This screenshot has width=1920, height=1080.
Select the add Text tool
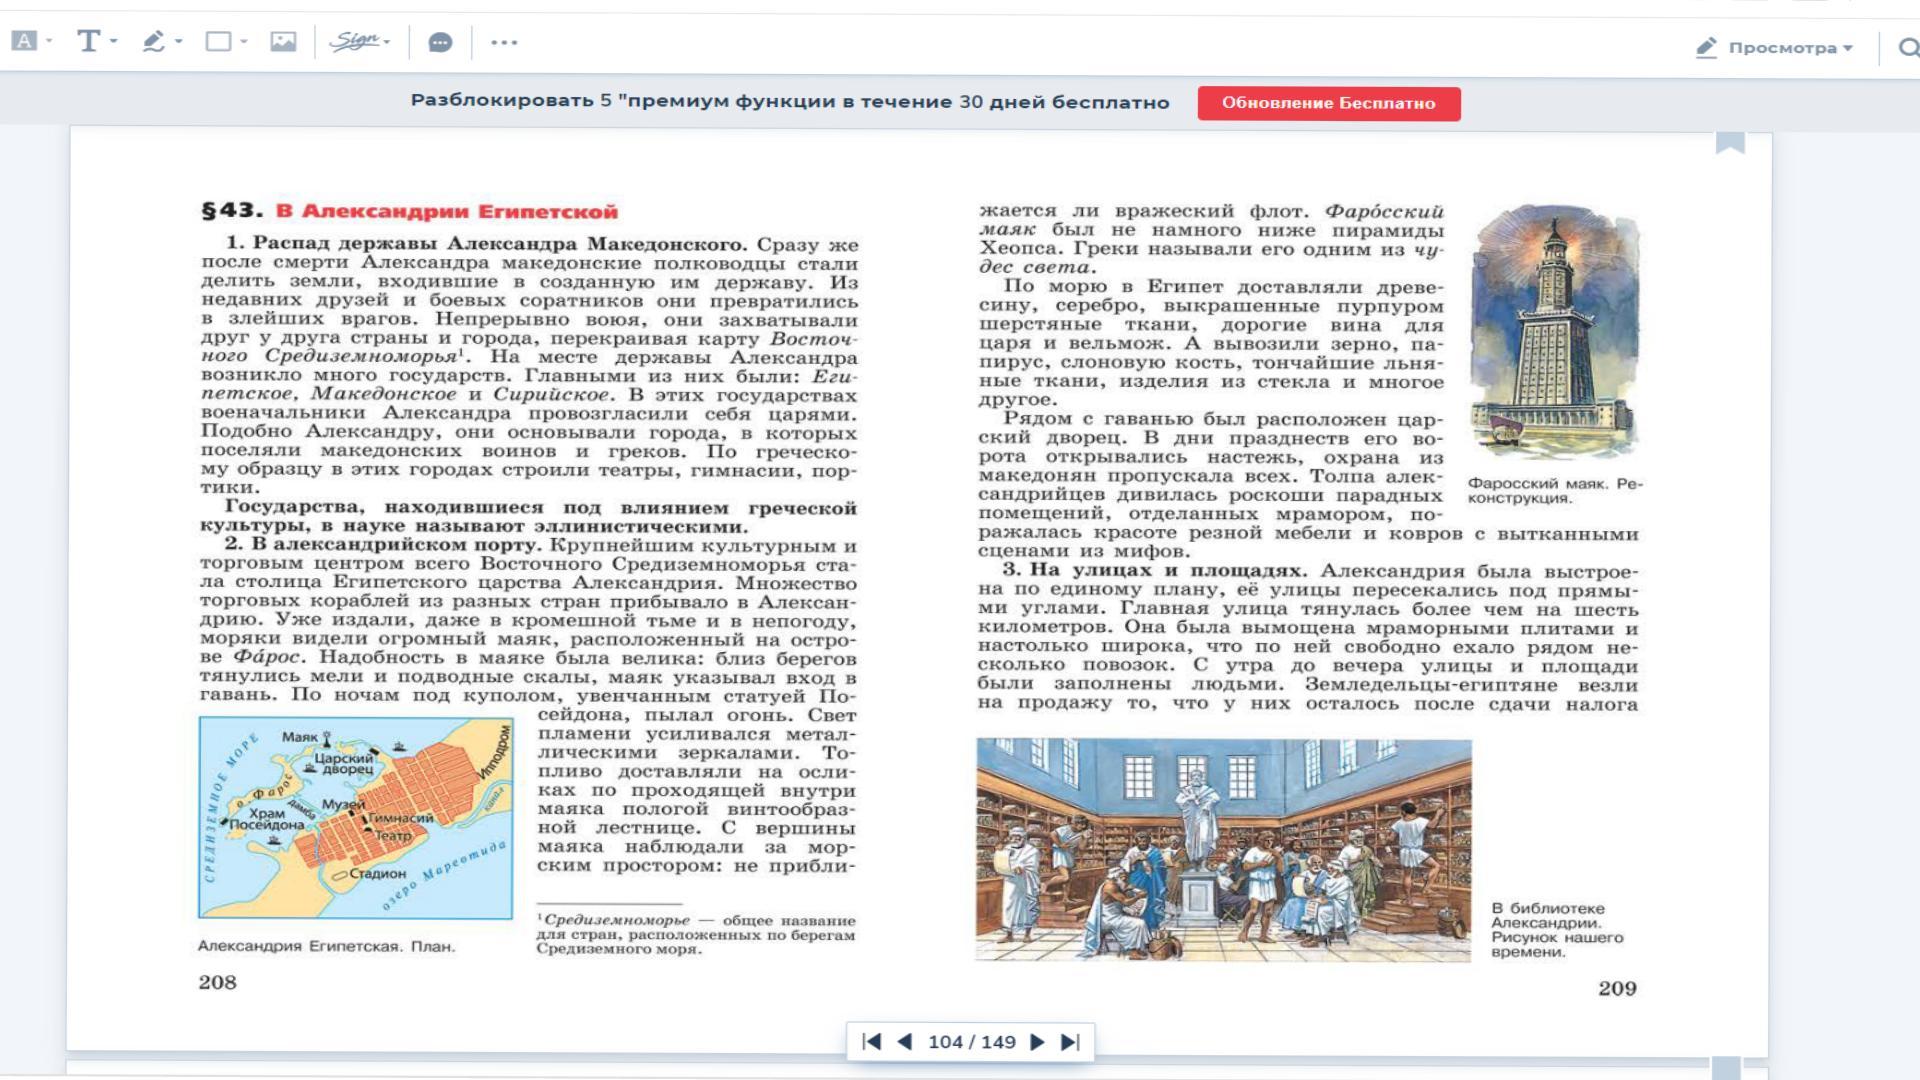(88, 41)
